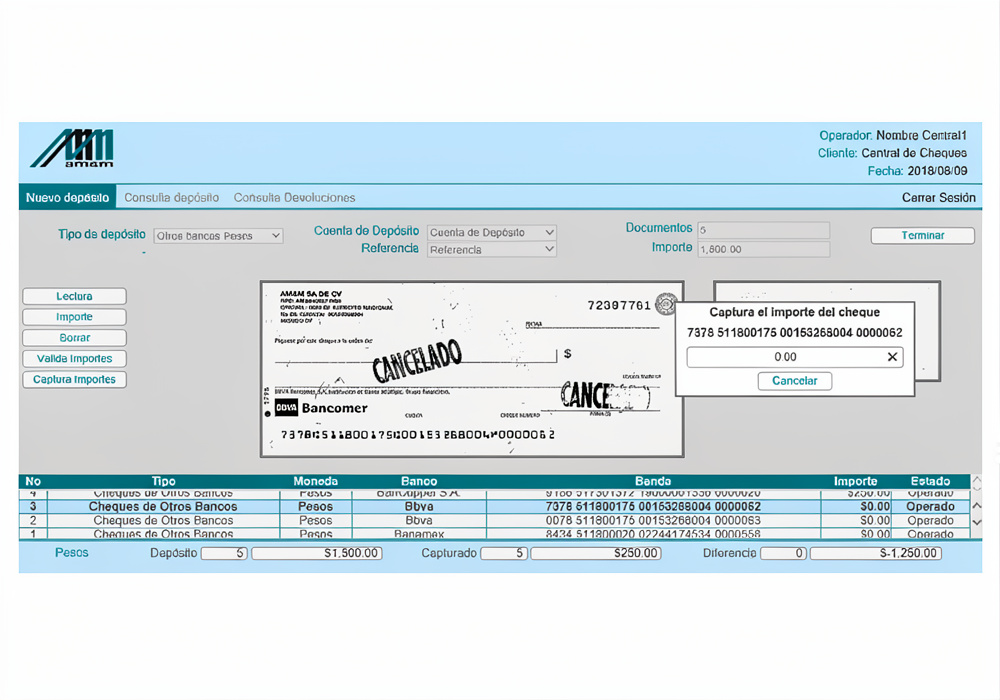Click the Importe column header
The width and height of the screenshot is (1000, 700).
click(x=856, y=481)
